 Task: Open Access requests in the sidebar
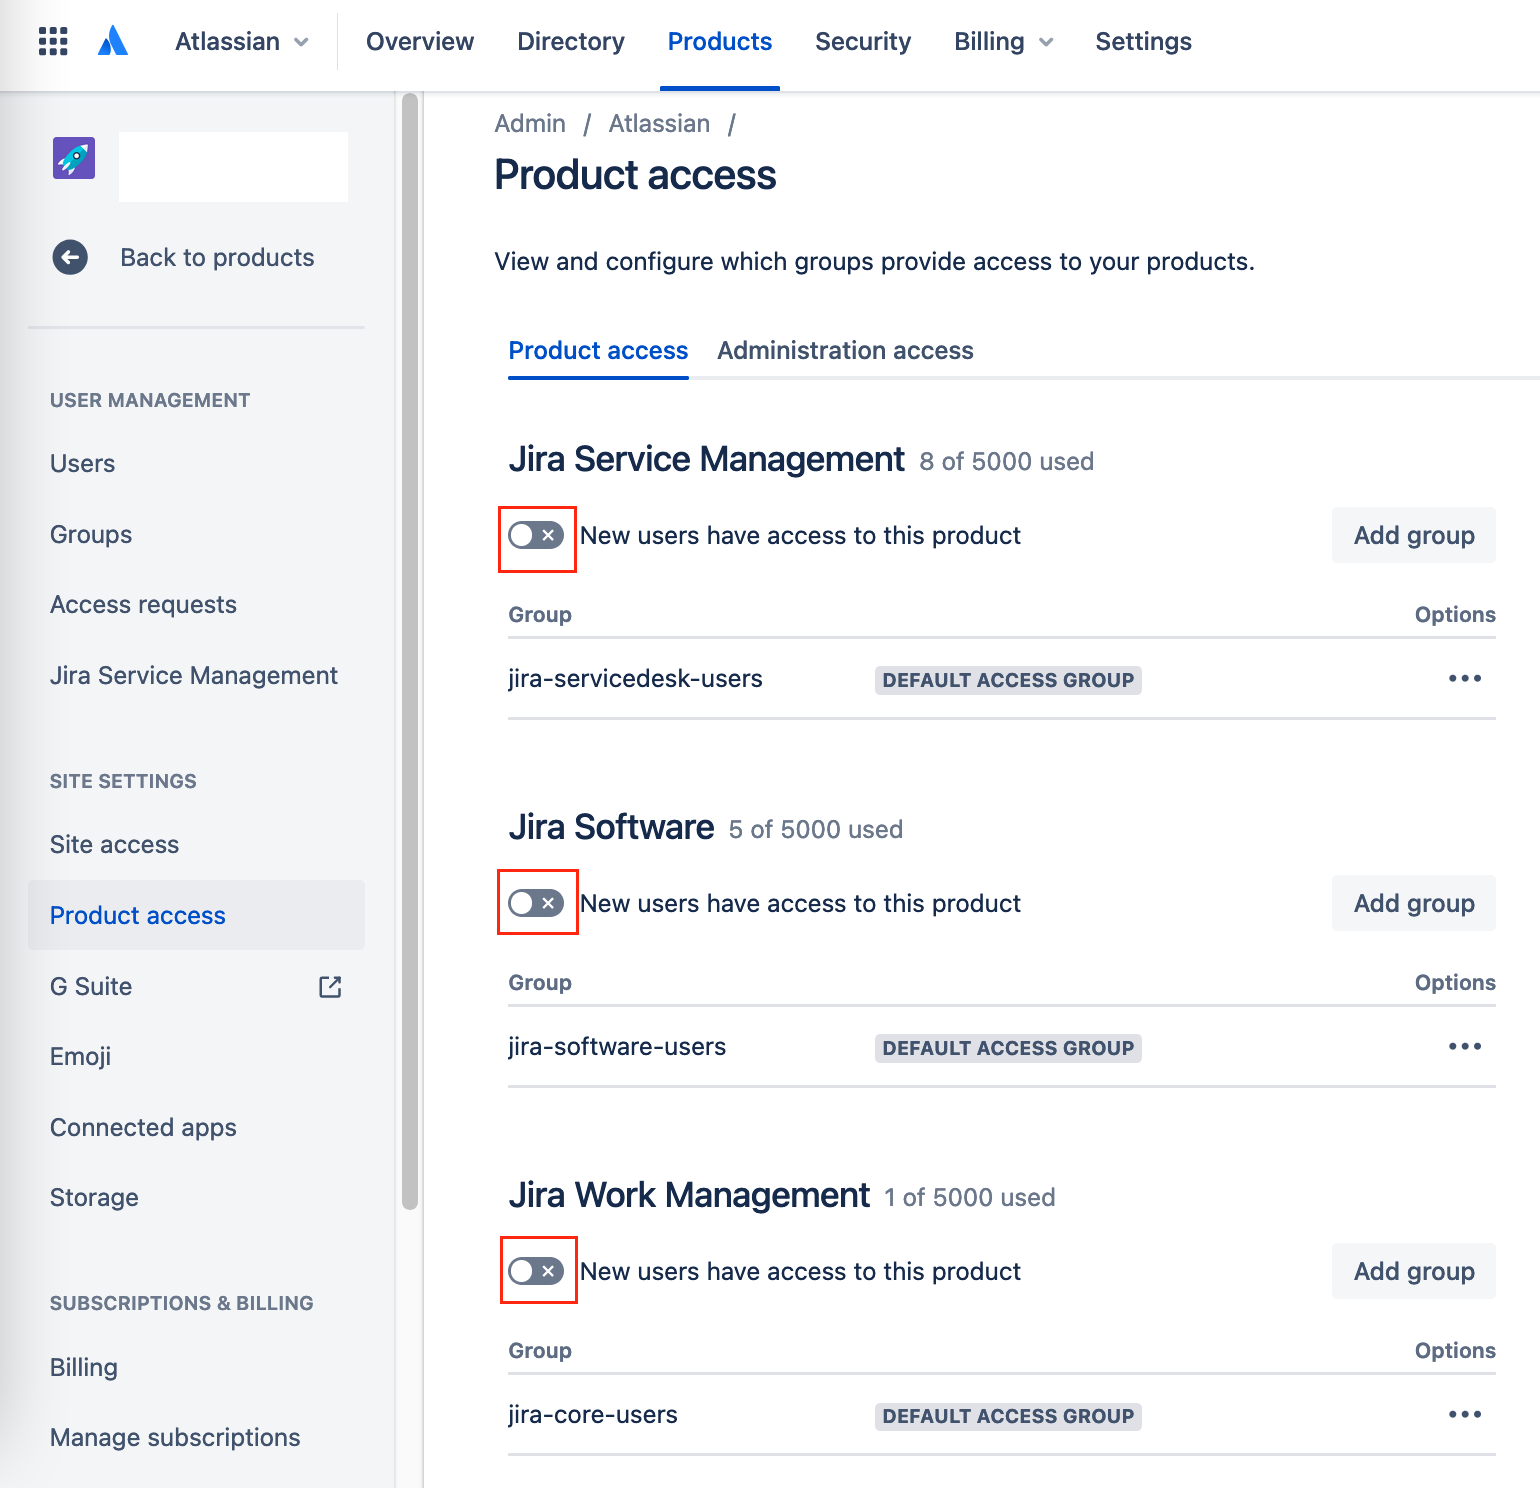143,605
